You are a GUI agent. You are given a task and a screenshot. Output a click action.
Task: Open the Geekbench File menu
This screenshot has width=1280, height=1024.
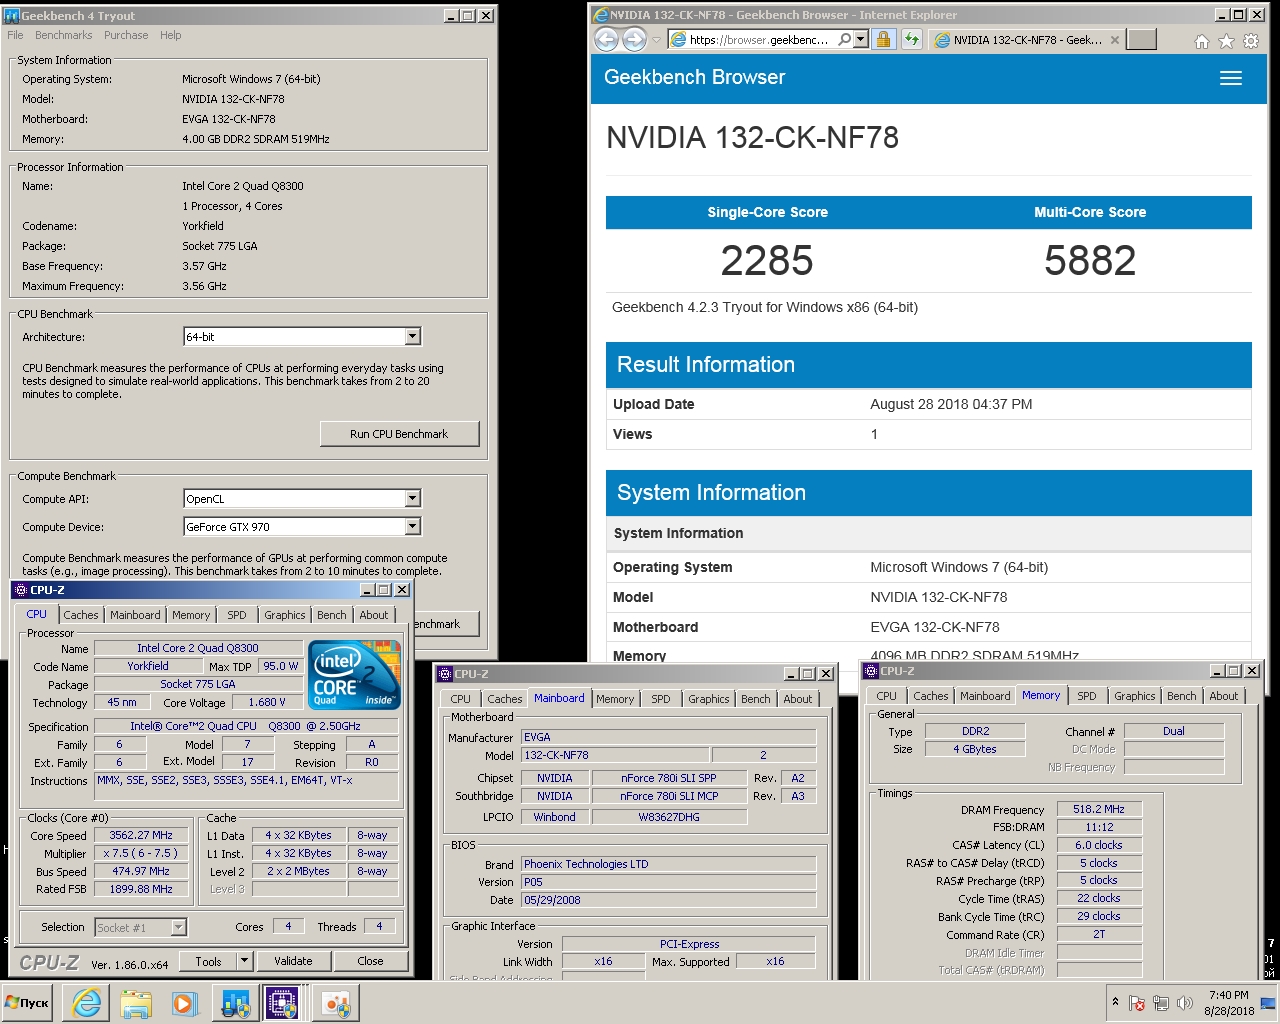tap(15, 35)
